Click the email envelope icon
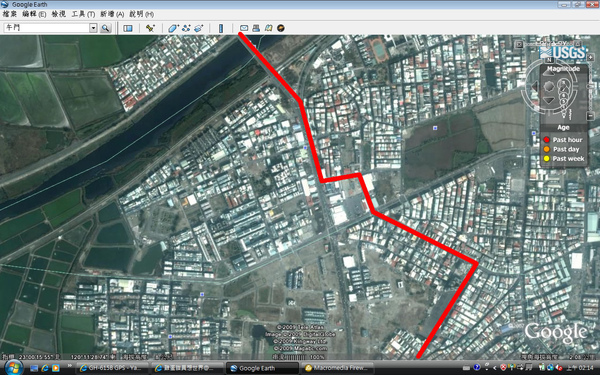The width and height of the screenshot is (600, 375). click(244, 28)
